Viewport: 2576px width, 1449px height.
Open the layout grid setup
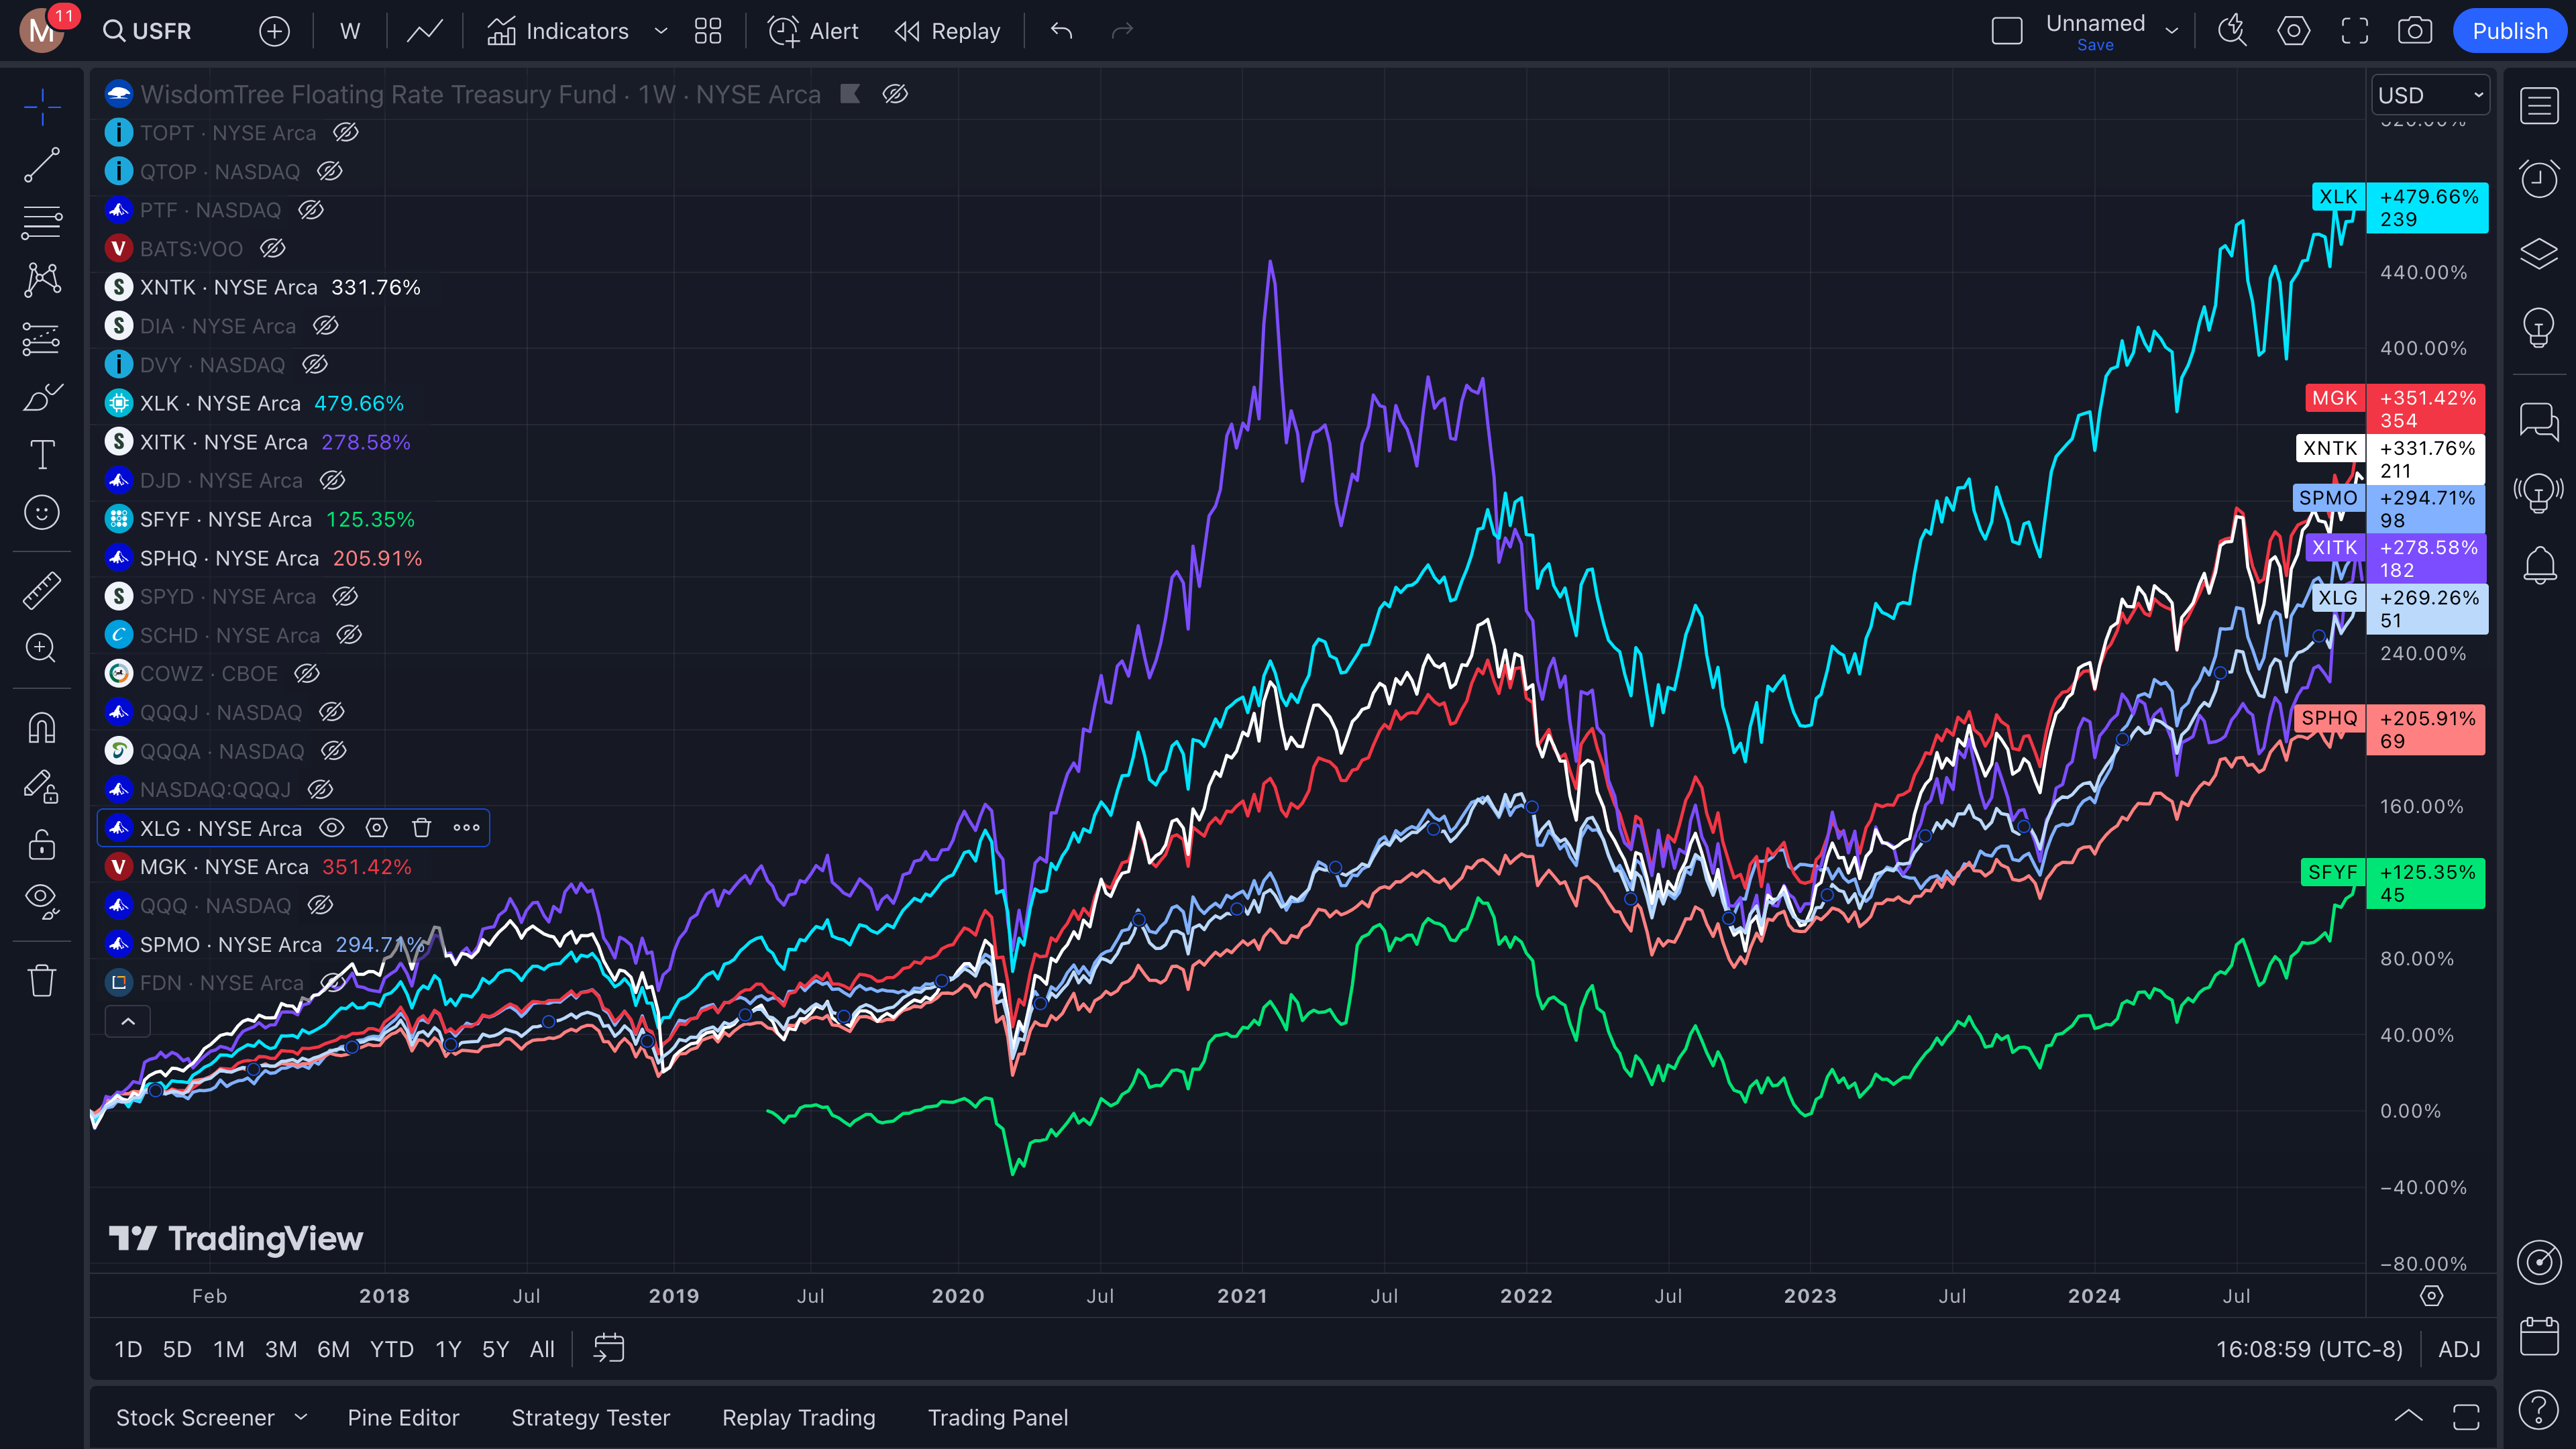[x=708, y=31]
